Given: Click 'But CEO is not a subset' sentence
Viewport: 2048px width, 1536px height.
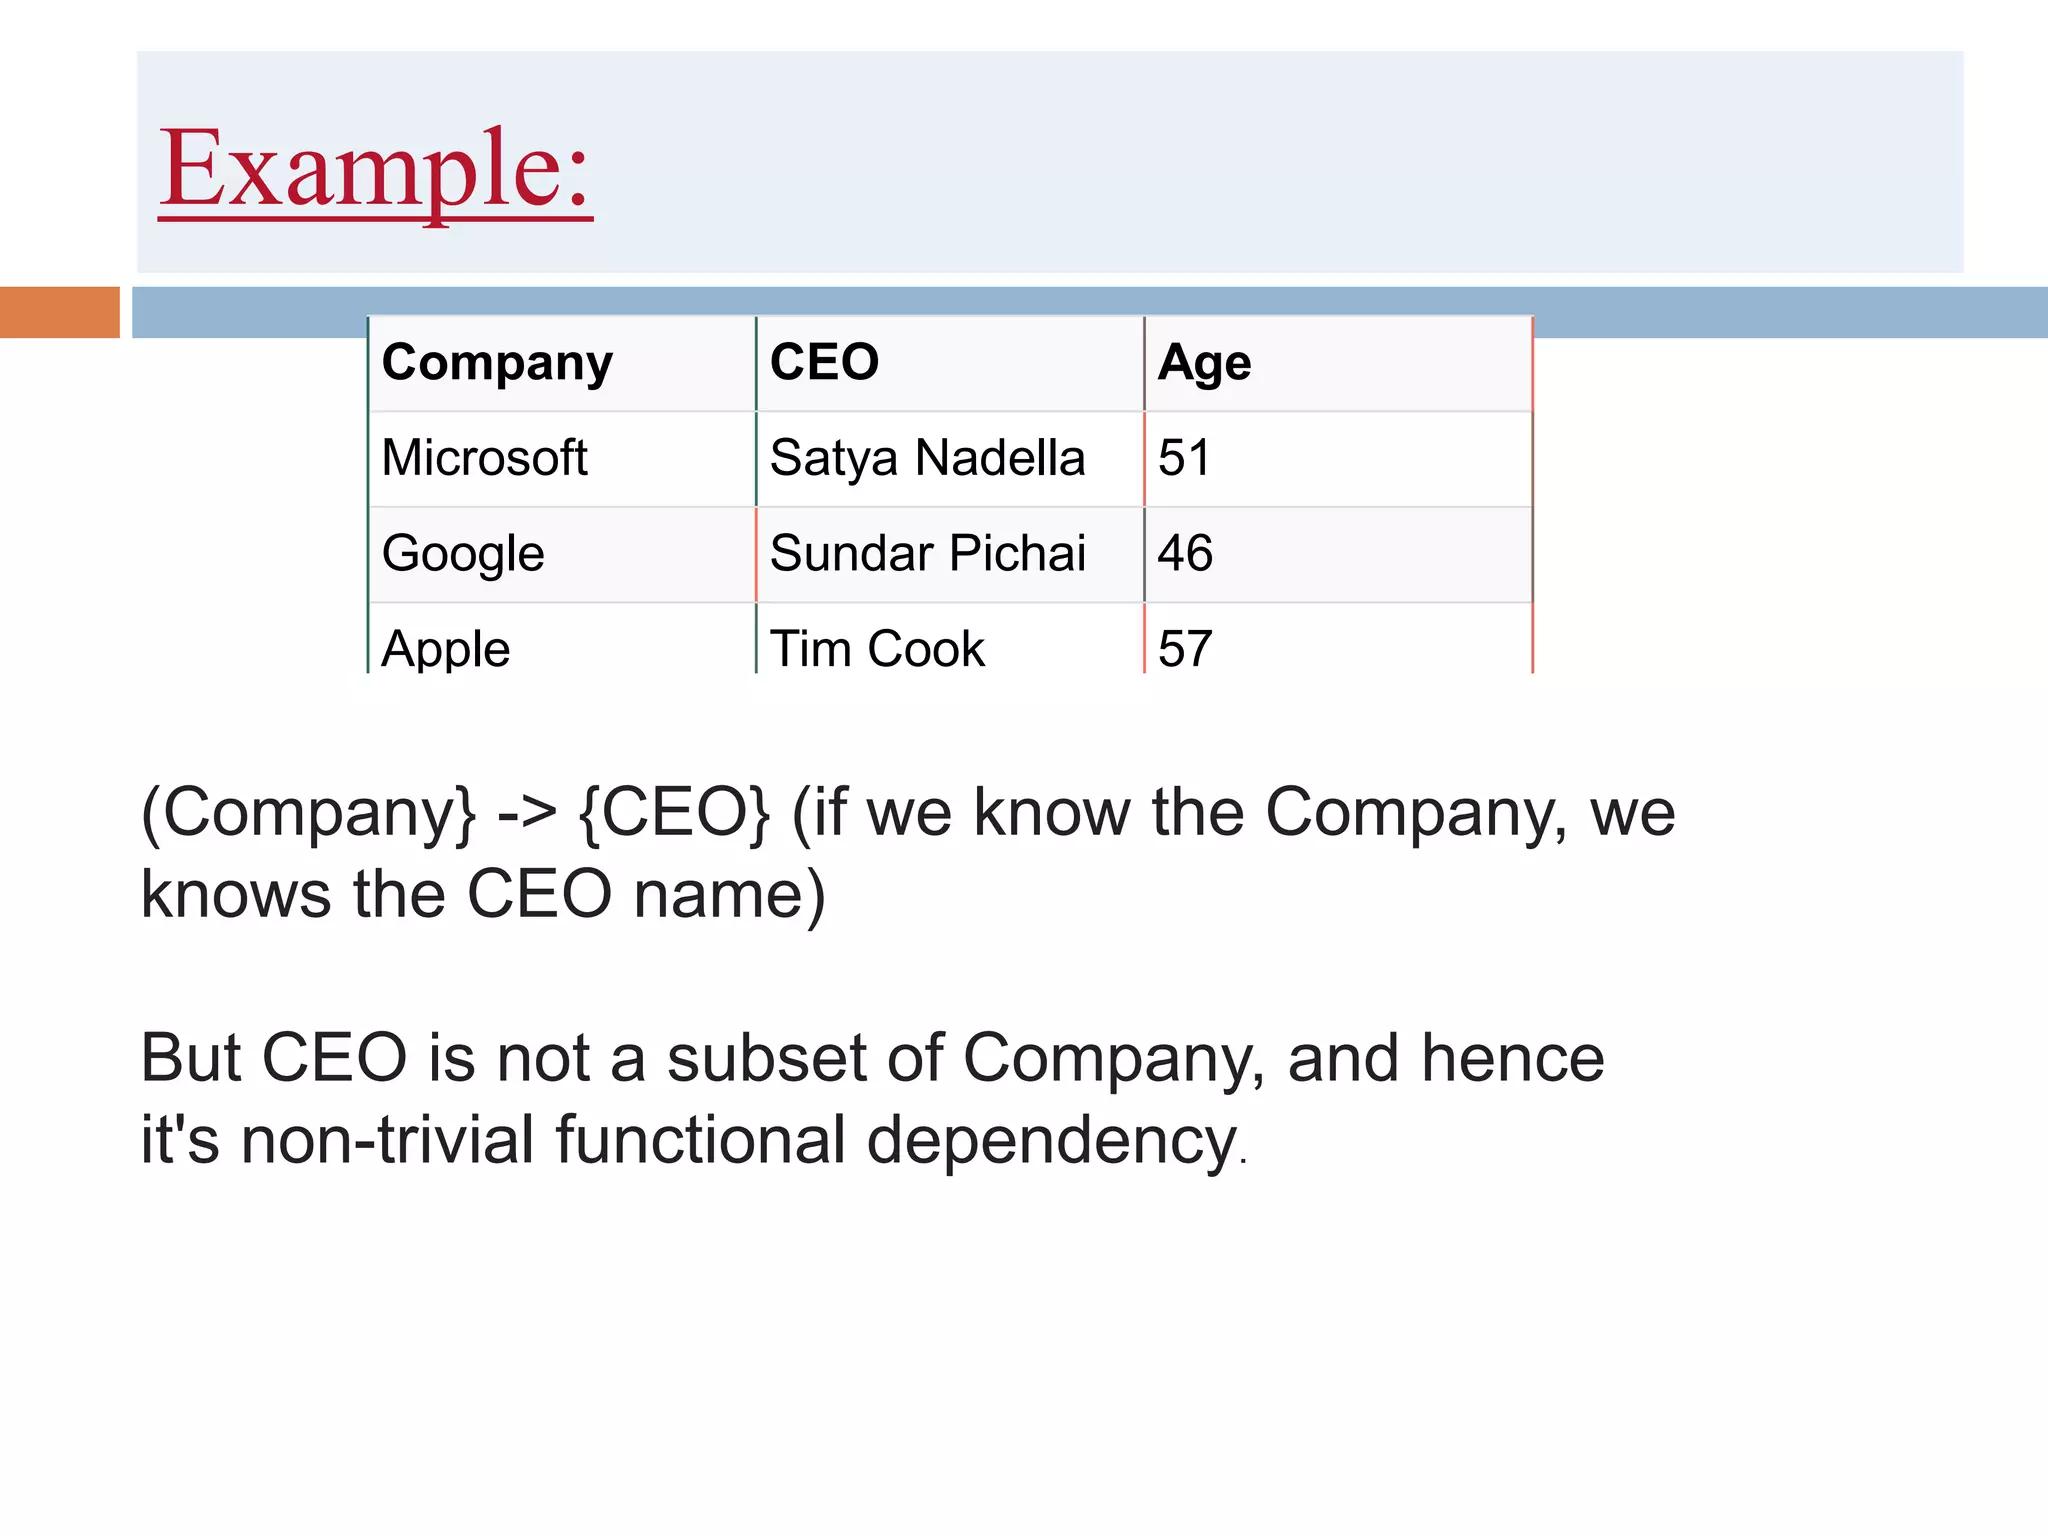Looking at the screenshot, I should tap(871, 1058).
